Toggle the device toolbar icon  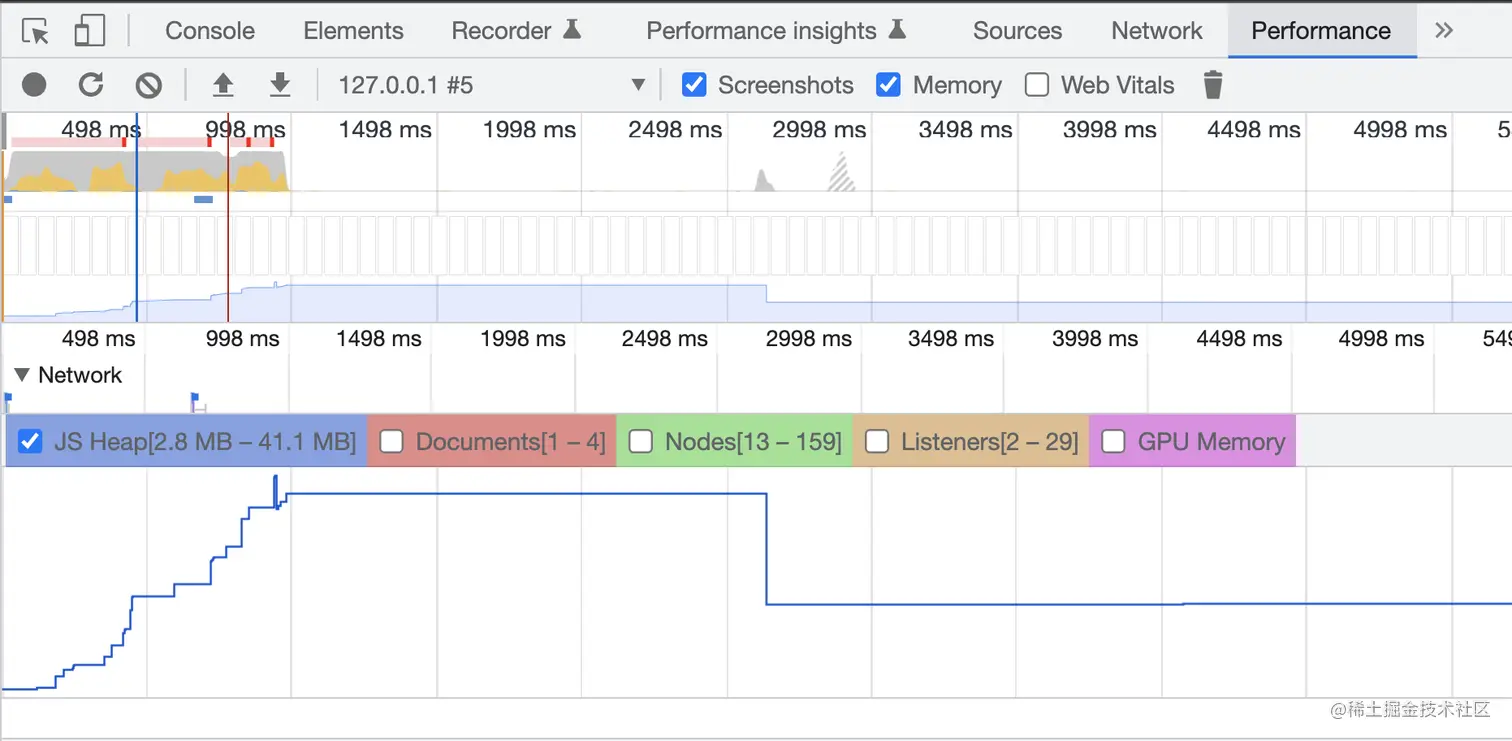pyautogui.click(x=90, y=31)
